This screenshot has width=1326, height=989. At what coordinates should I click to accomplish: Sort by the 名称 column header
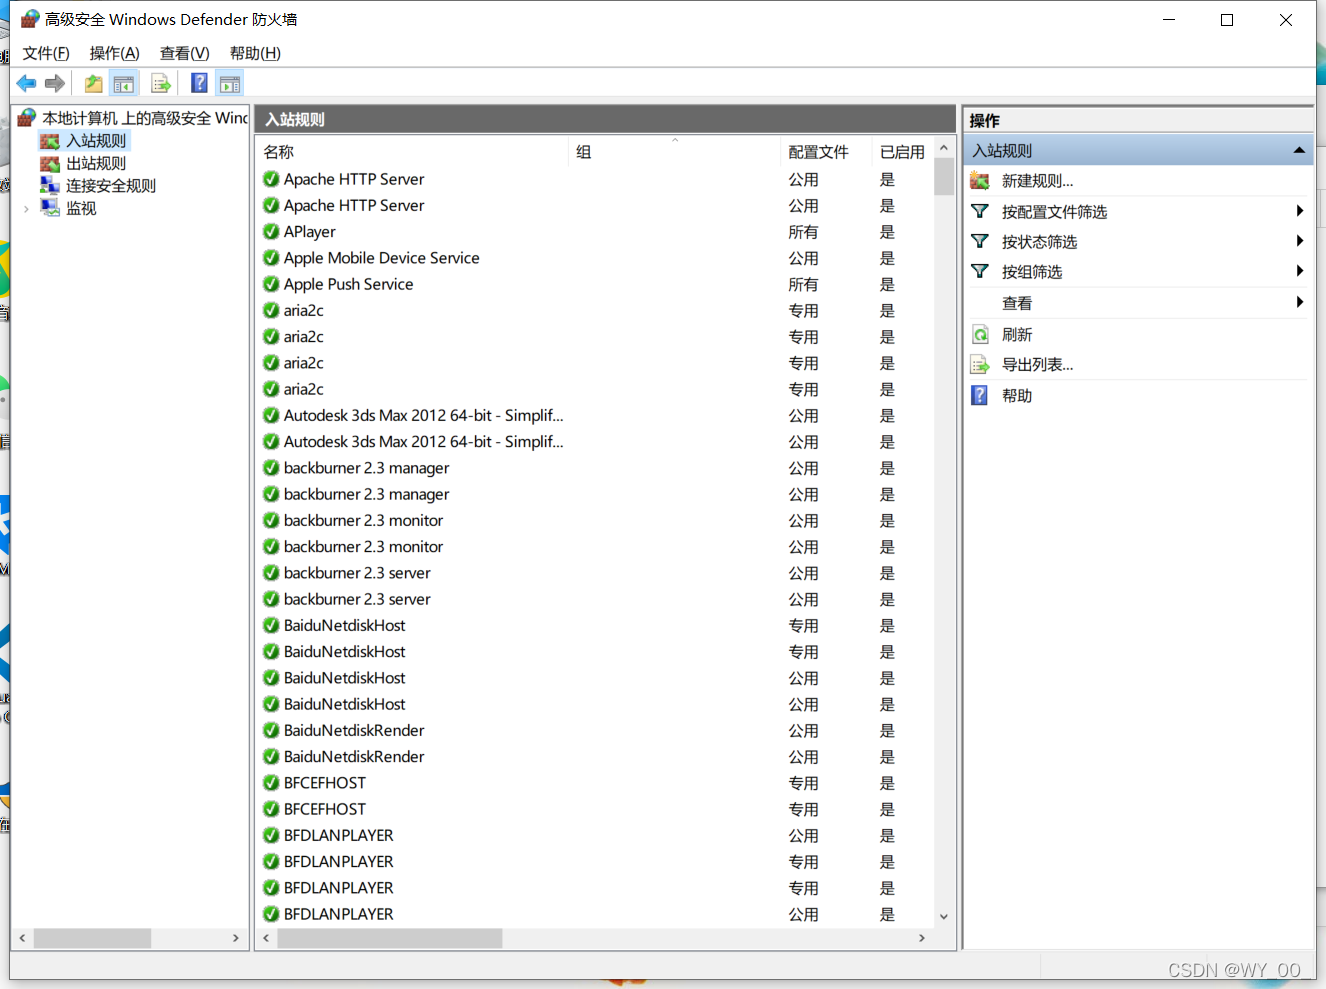(412, 152)
